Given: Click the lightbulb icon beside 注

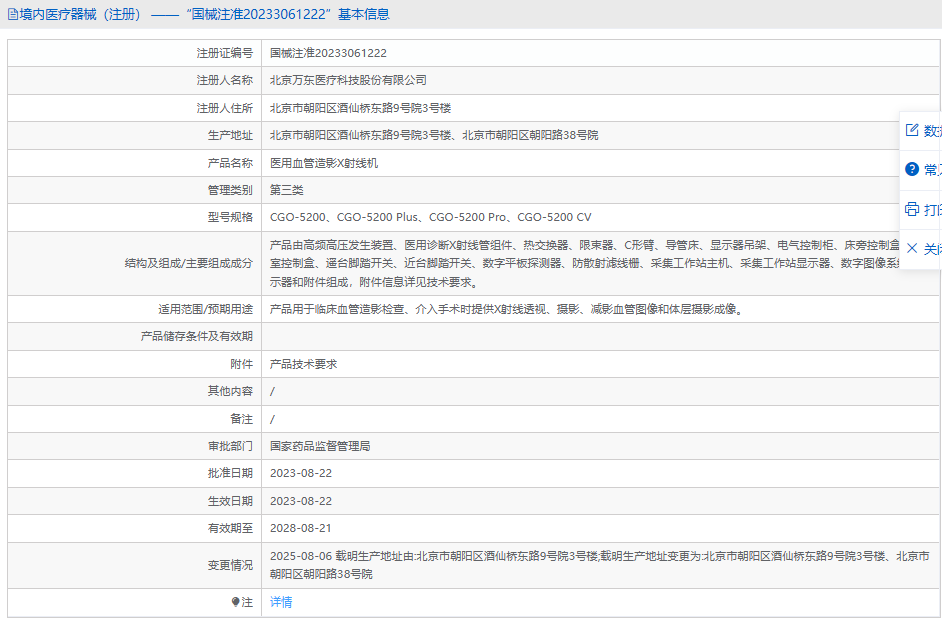Looking at the screenshot, I should [236, 602].
